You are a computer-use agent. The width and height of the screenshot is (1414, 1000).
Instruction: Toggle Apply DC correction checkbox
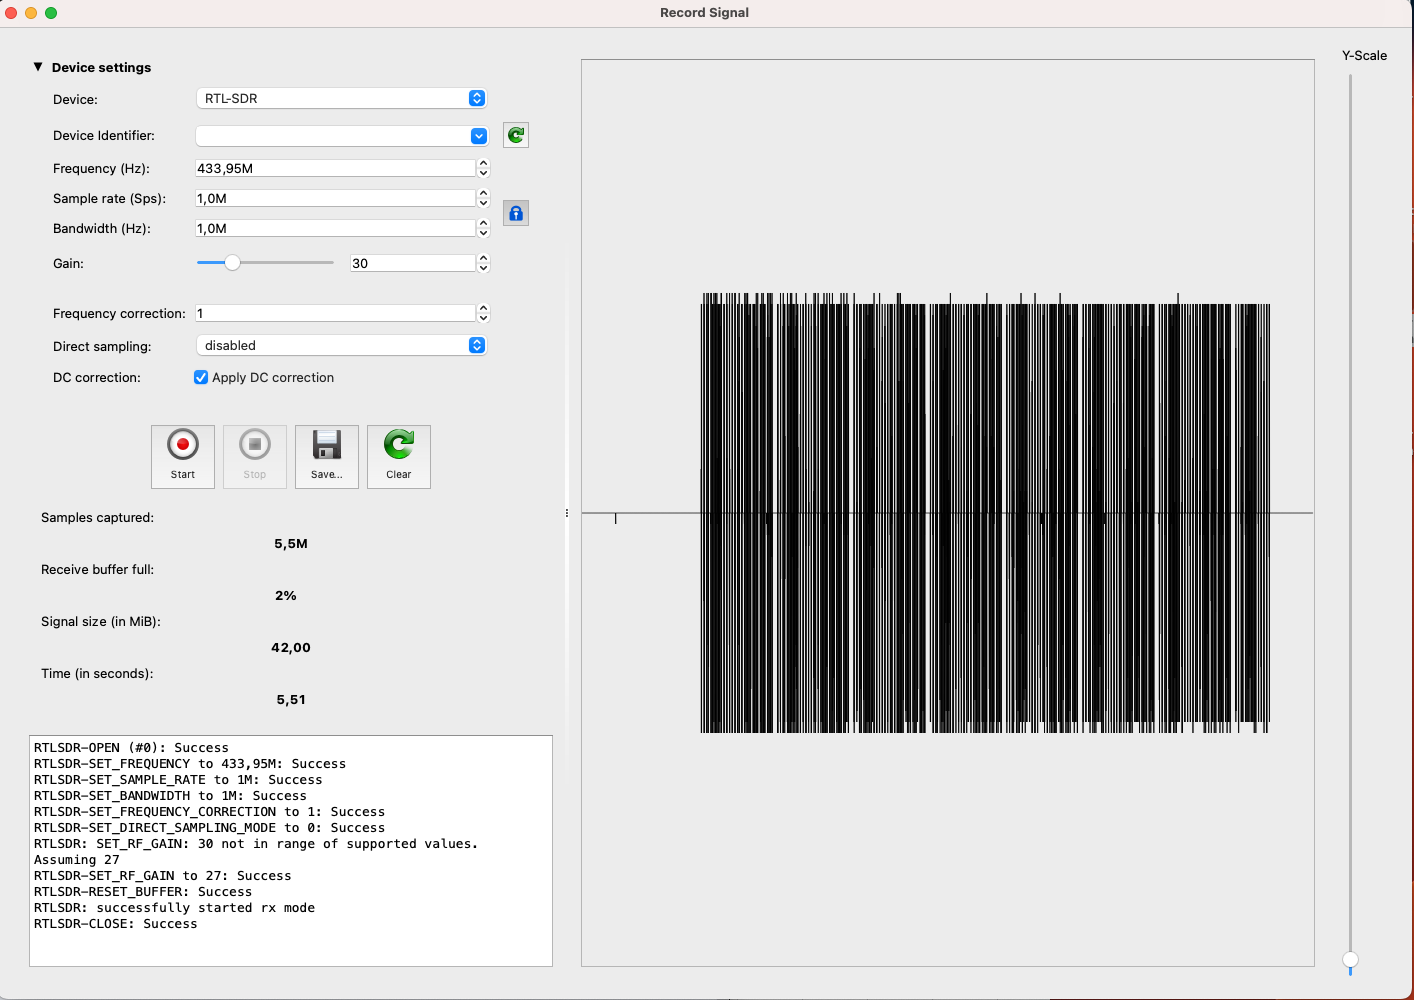(x=201, y=377)
